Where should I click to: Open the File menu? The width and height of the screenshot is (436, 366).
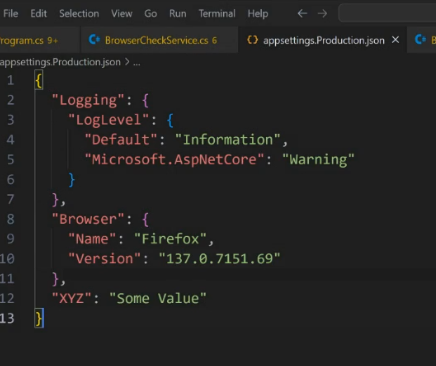tap(11, 14)
